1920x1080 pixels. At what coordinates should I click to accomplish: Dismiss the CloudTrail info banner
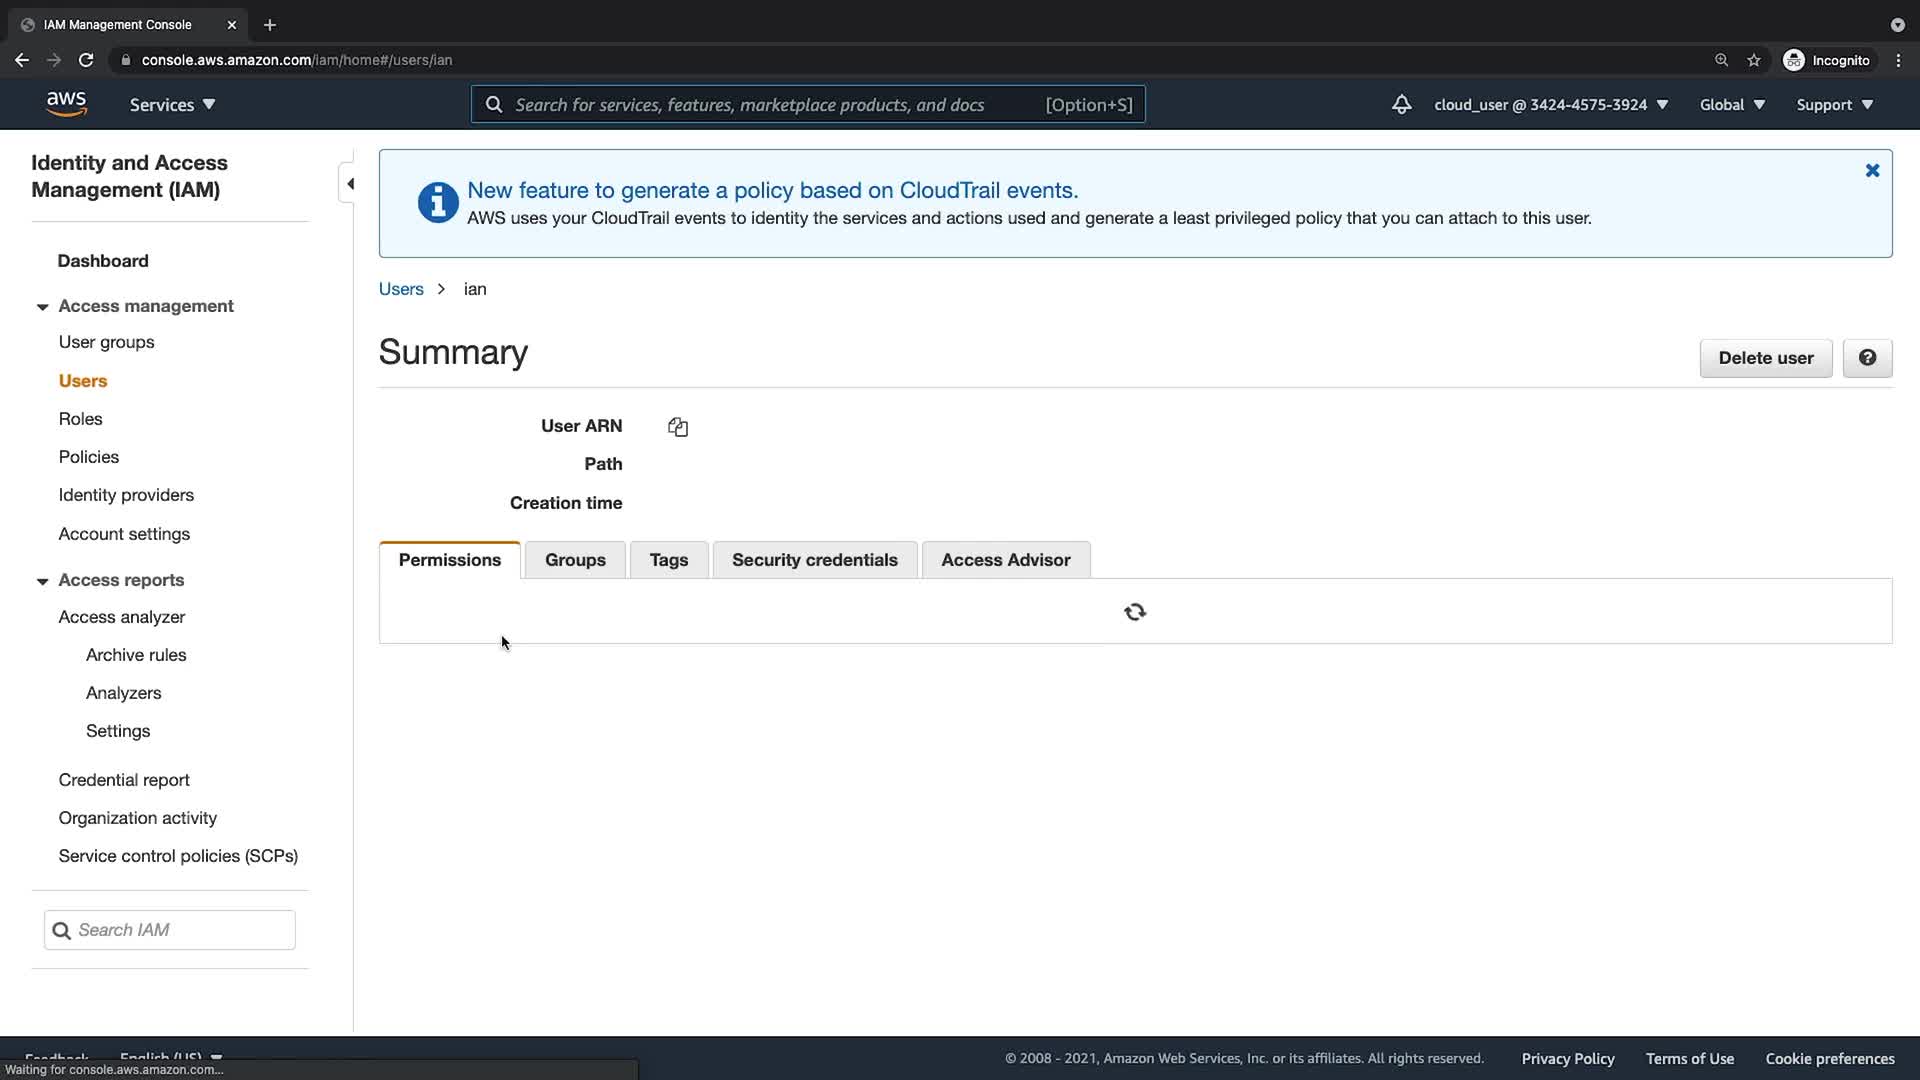point(1872,171)
